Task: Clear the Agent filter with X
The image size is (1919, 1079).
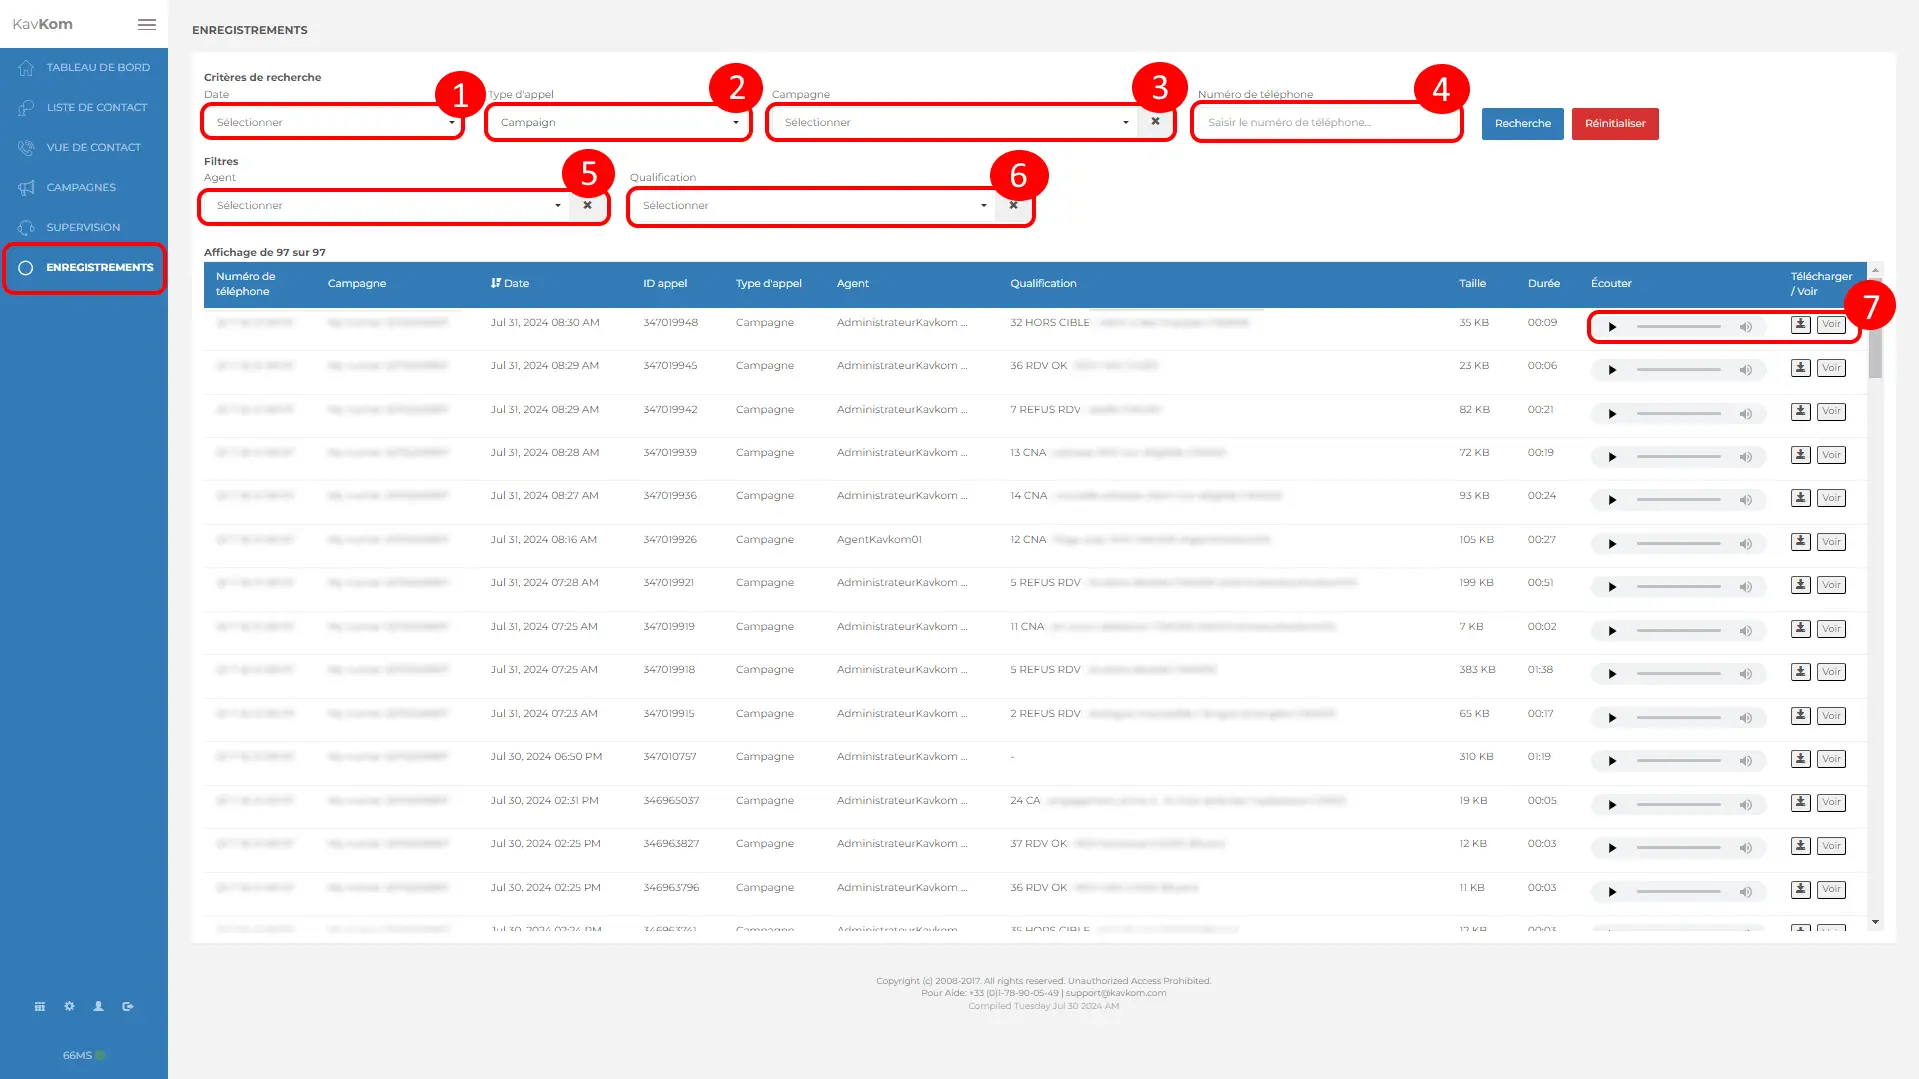Action: point(587,205)
